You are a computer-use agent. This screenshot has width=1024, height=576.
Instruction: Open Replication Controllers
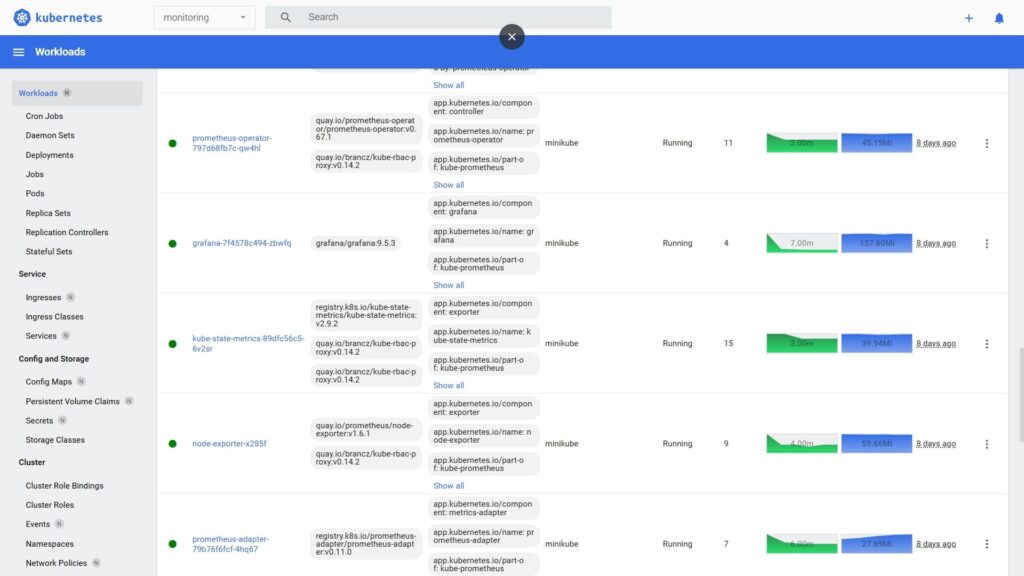(67, 232)
